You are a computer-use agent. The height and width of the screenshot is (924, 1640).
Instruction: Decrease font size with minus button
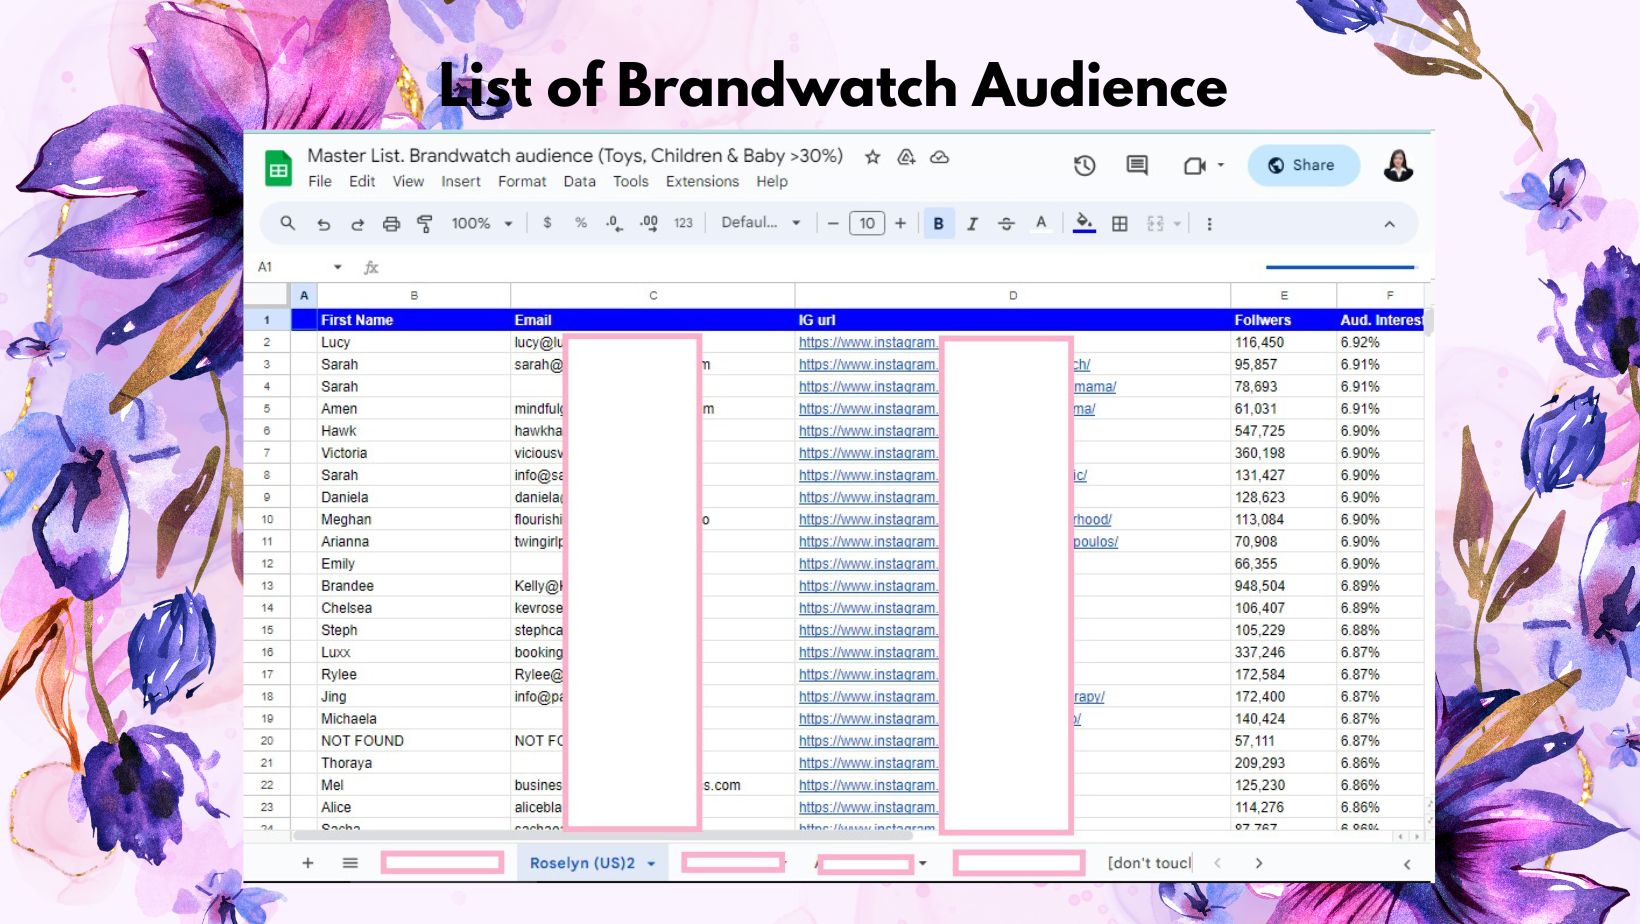pos(833,224)
